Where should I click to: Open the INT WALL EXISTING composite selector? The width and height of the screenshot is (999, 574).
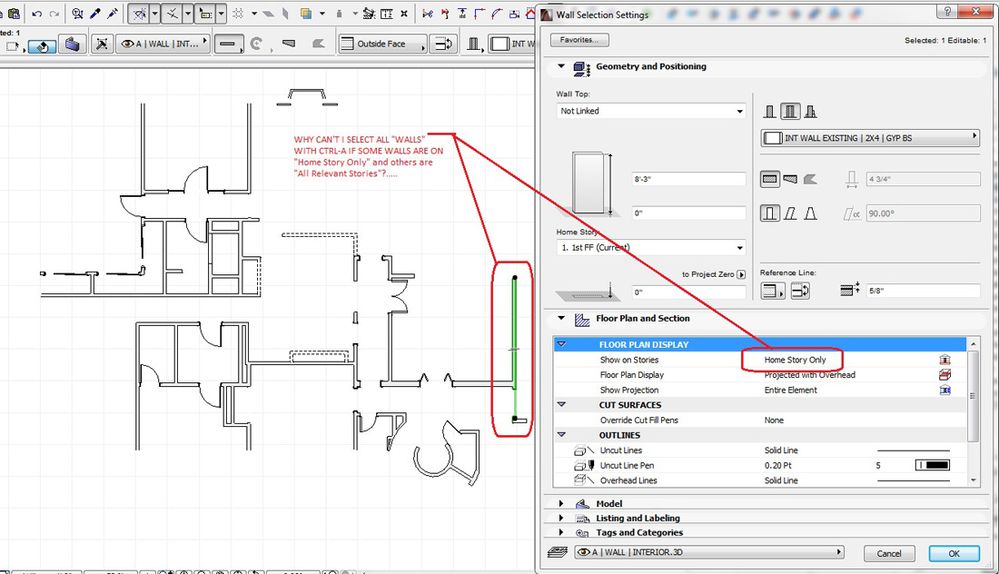pos(870,138)
